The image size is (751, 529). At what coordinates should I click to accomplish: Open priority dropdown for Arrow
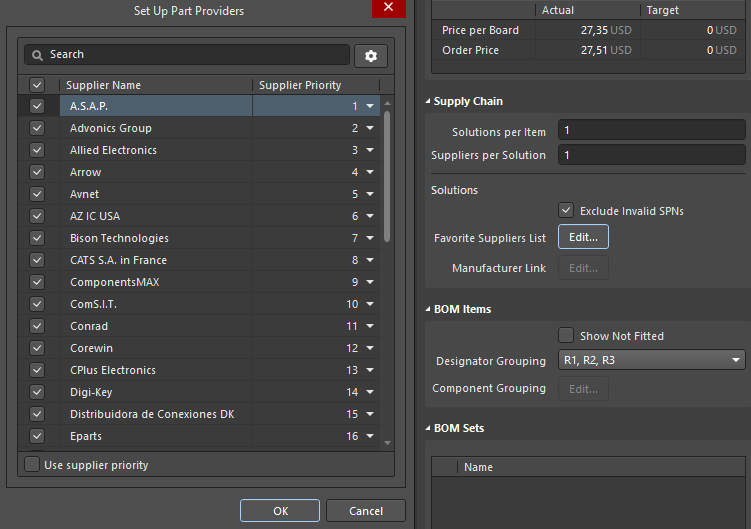click(x=370, y=172)
